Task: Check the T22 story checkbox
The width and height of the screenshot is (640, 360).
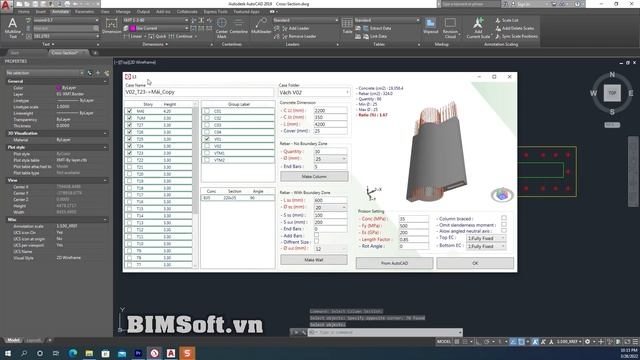Action: pyautogui.click(x=129, y=160)
